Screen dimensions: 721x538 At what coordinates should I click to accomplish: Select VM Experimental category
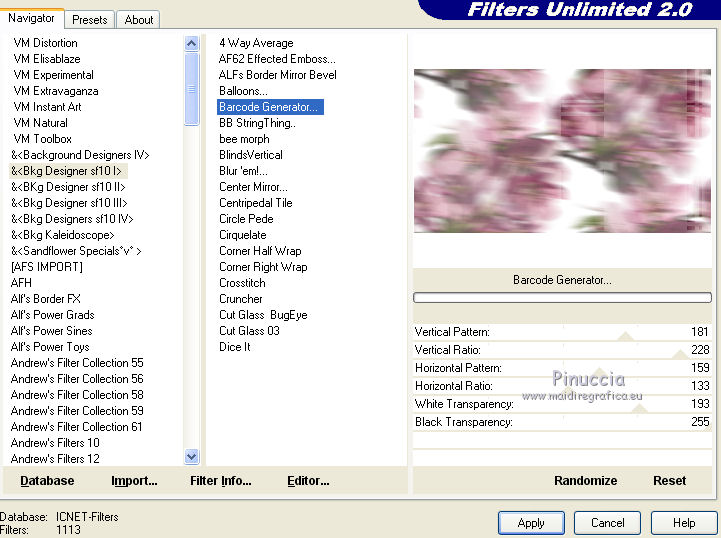pyautogui.click(x=53, y=75)
